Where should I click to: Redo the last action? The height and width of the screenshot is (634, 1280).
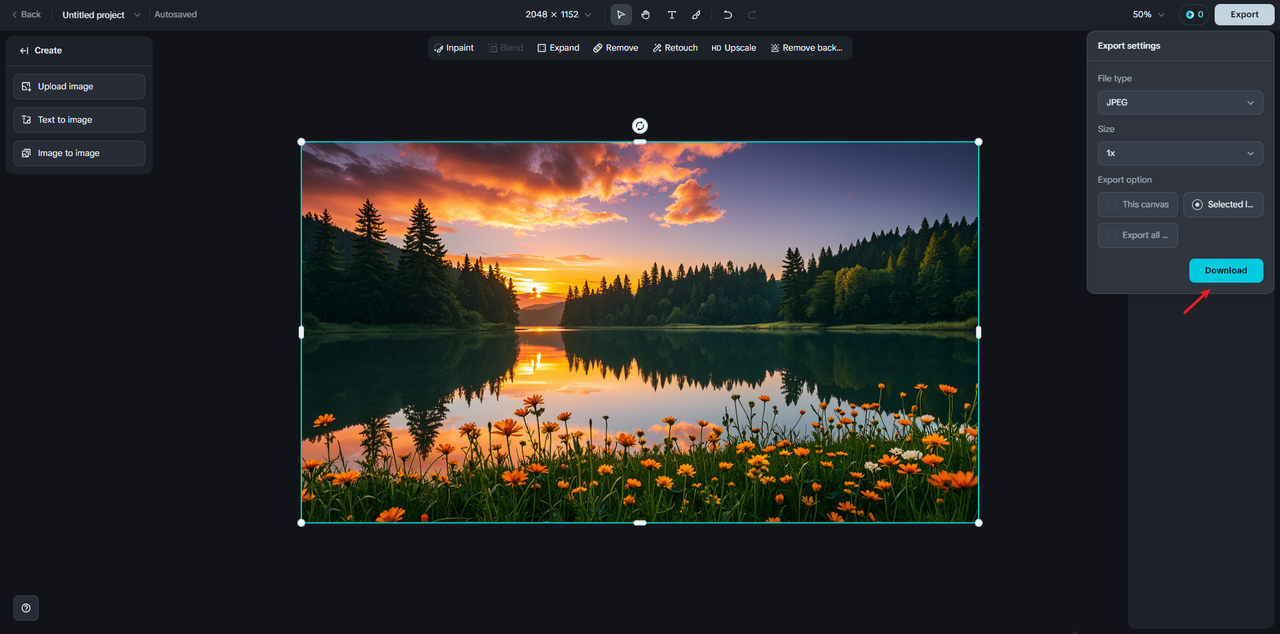point(752,15)
